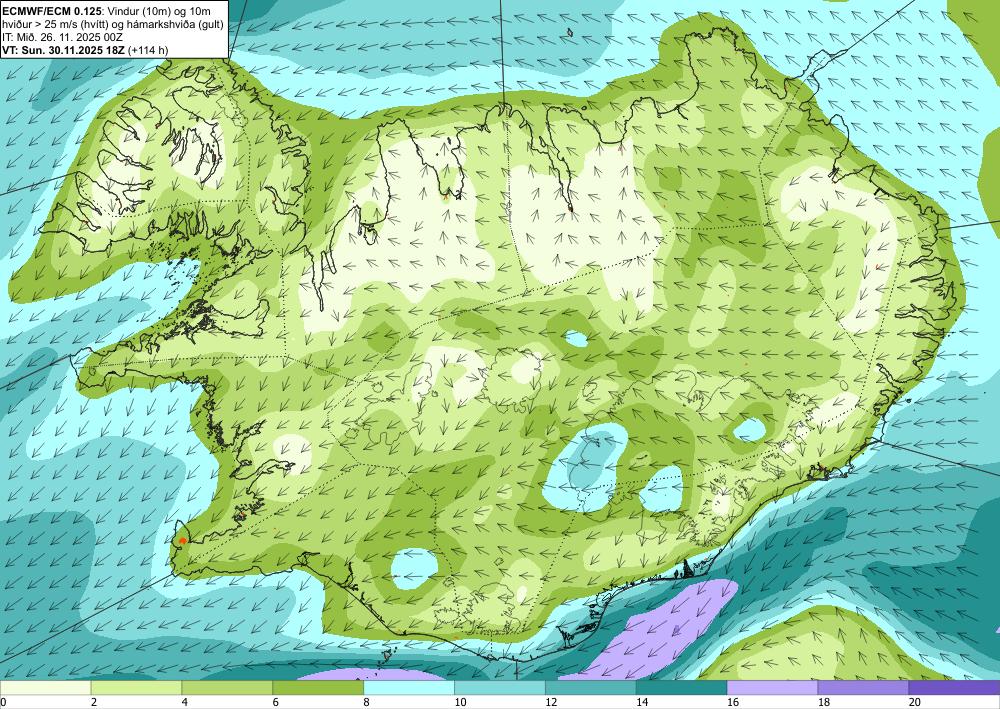Click the "20" legend scale label

(915, 703)
